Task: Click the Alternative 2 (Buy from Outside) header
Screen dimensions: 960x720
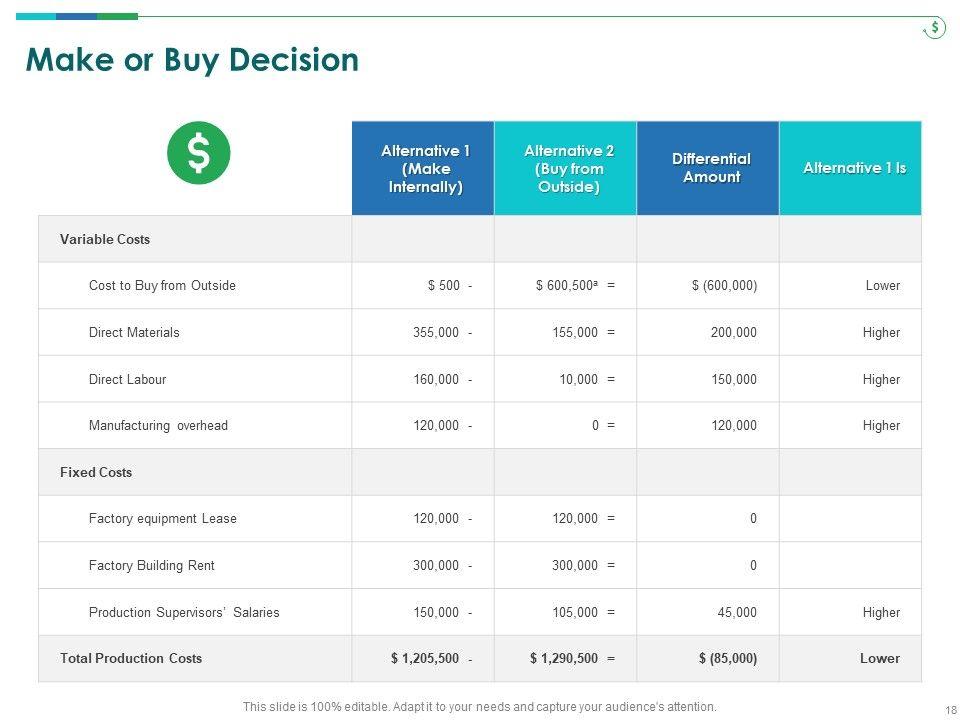Action: click(568, 168)
